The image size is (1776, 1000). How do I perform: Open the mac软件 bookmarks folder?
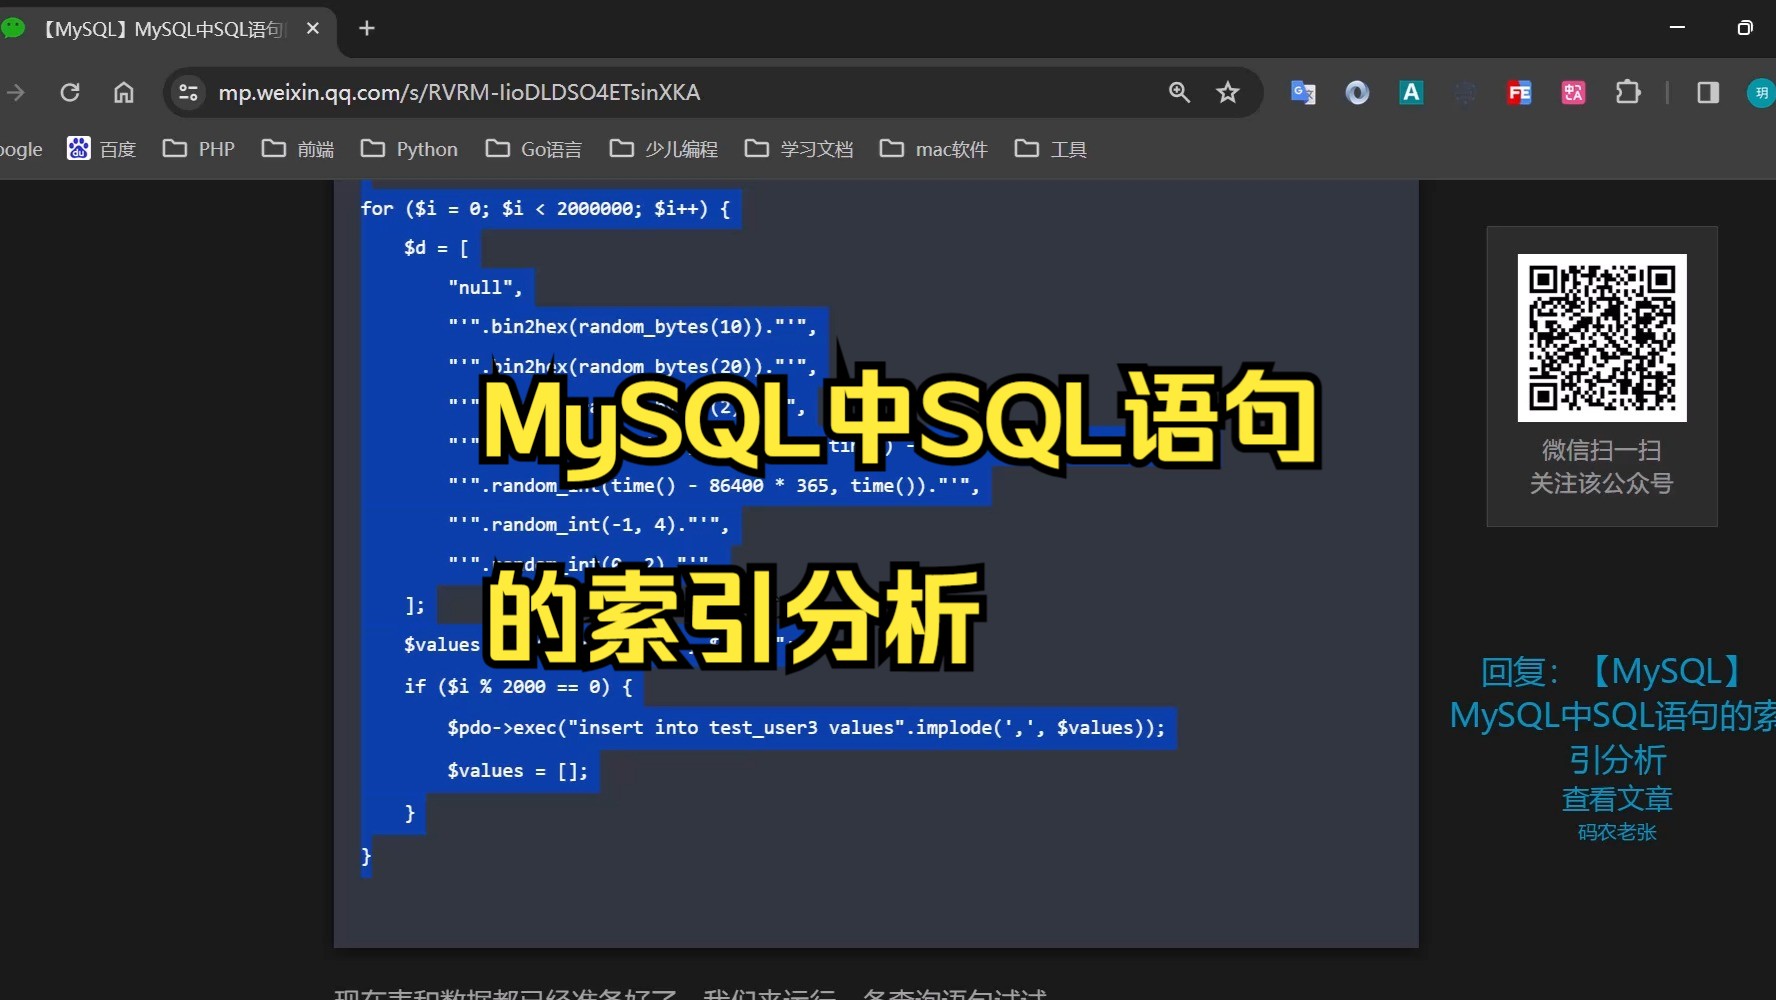coord(934,149)
